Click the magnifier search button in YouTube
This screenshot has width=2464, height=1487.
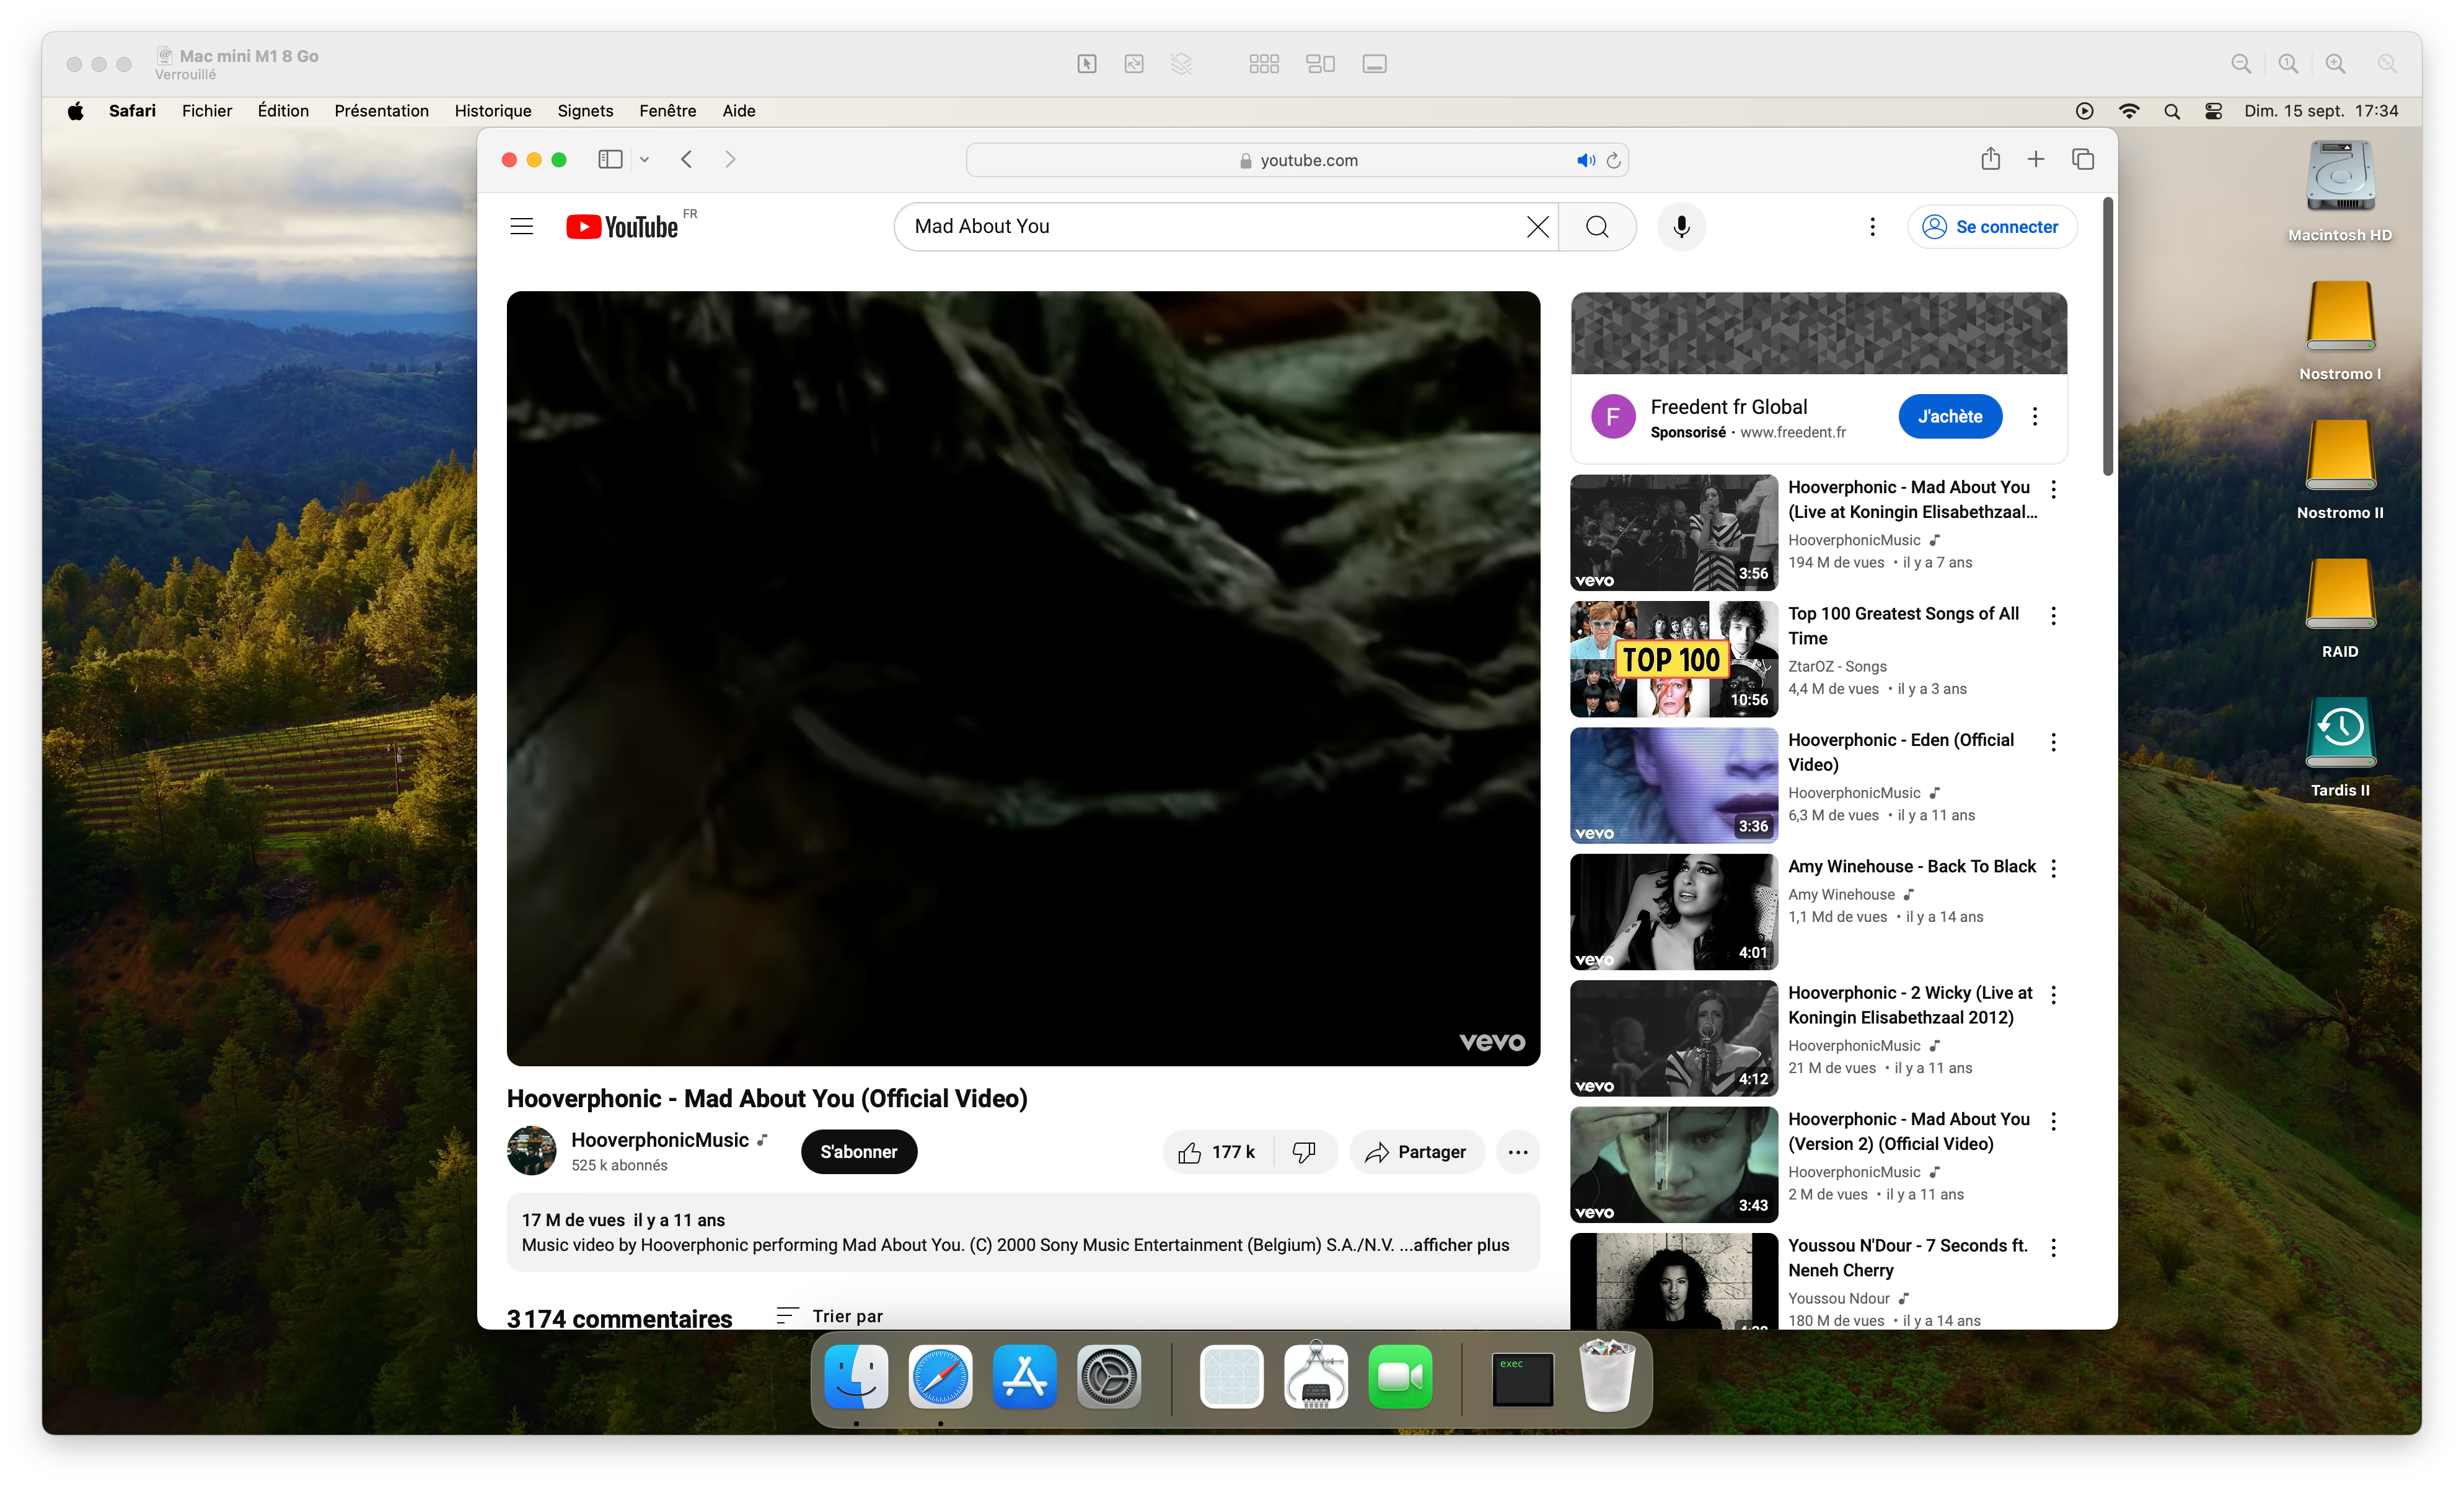coord(1597,227)
